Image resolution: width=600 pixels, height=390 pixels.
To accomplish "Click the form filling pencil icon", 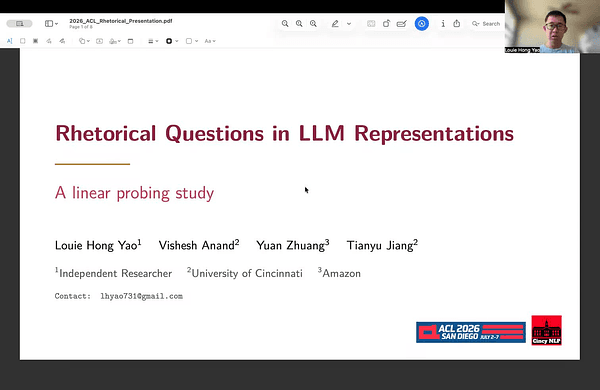I will pos(401,24).
